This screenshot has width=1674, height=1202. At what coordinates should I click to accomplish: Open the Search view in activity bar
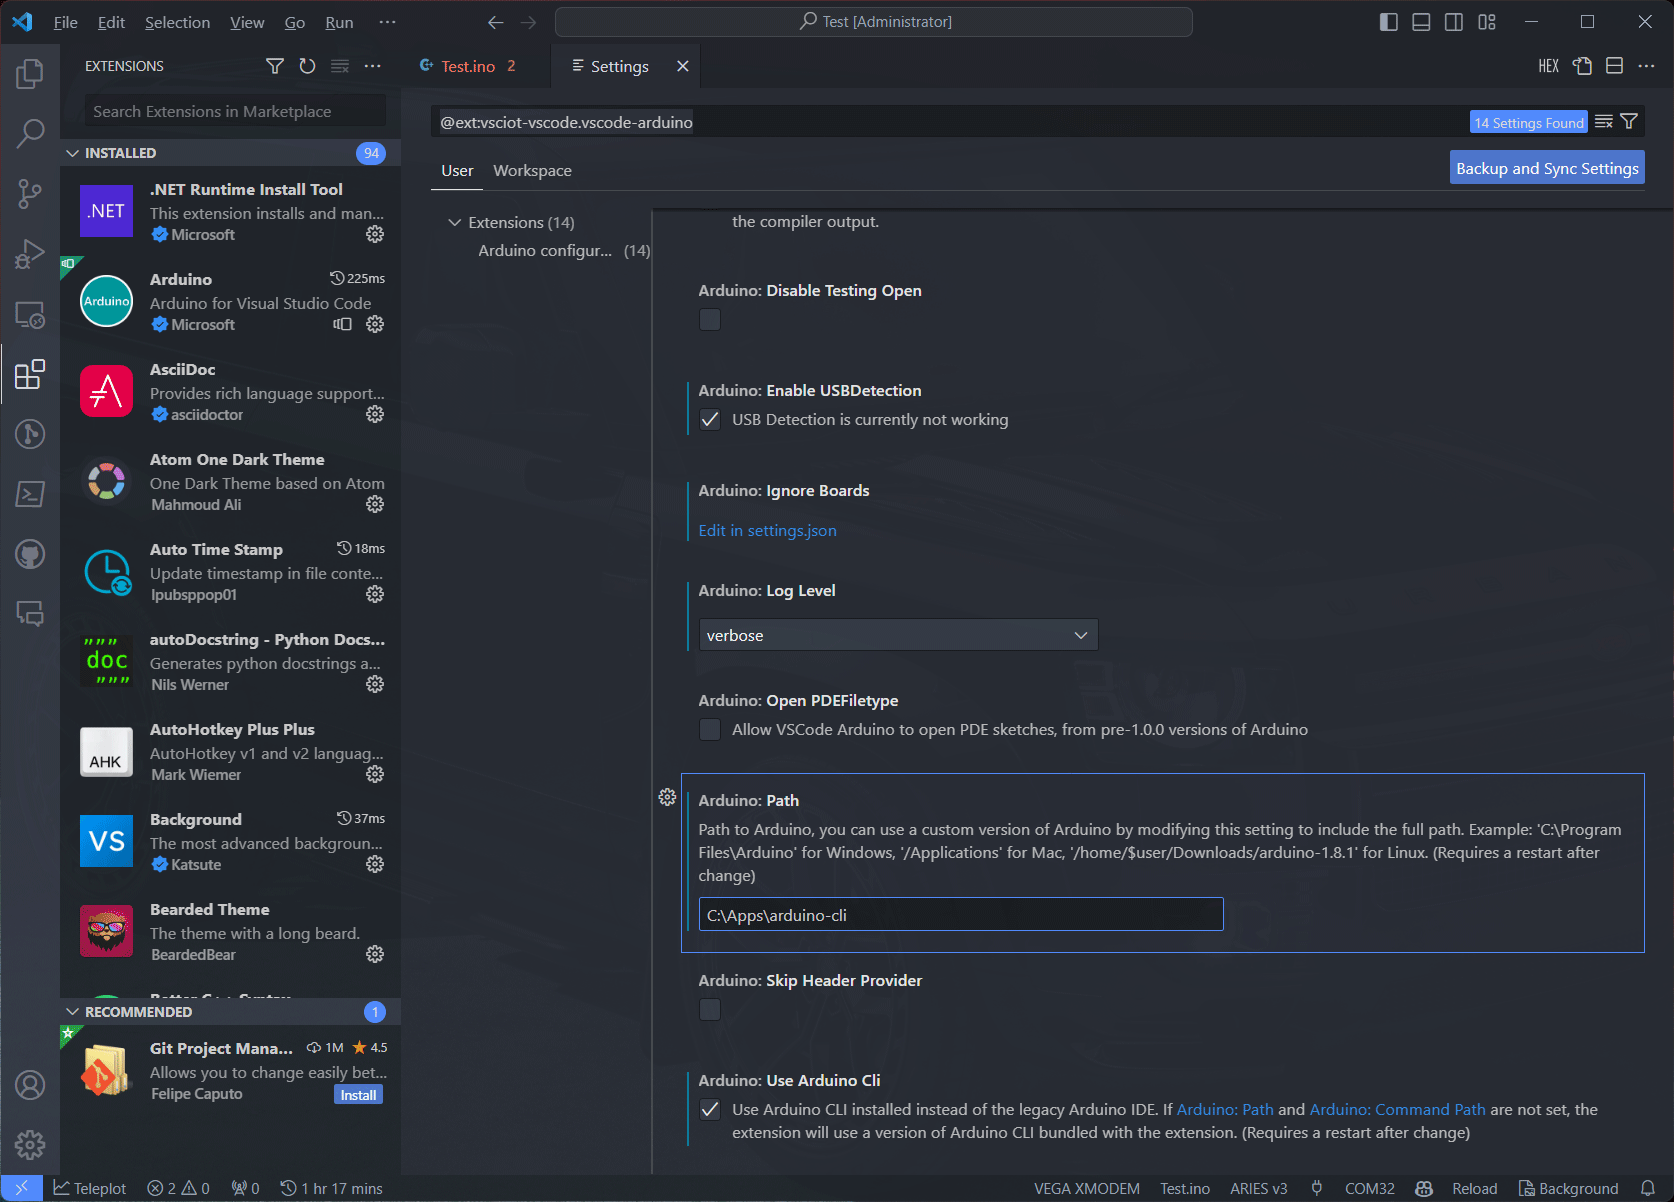30,133
